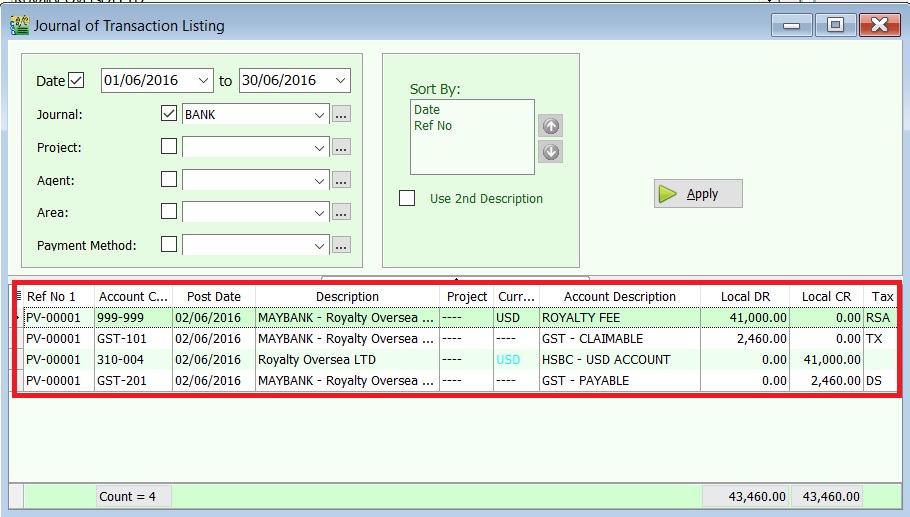Toggle the Agent filter checkbox
The image size is (910, 517).
pyautogui.click(x=169, y=180)
